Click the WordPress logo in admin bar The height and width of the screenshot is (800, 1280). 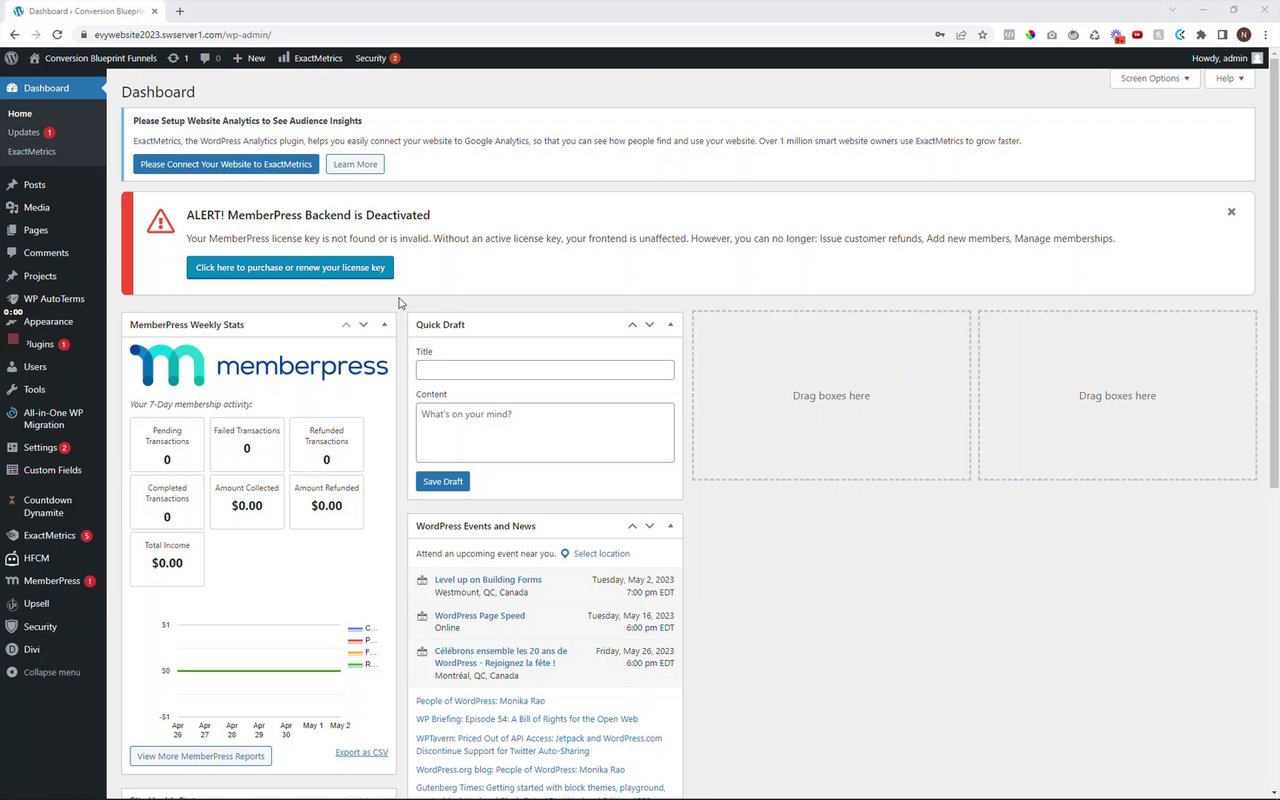point(11,58)
